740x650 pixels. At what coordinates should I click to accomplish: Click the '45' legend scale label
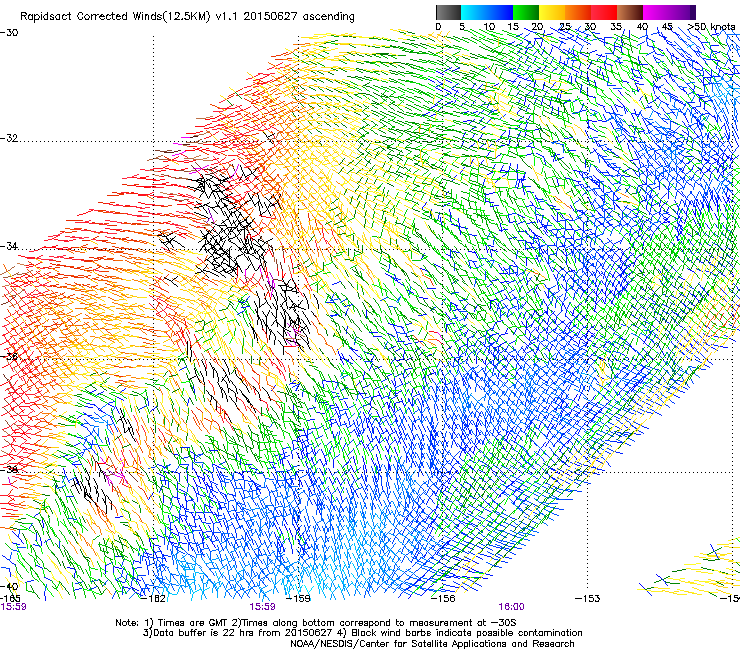[x=666, y=27]
